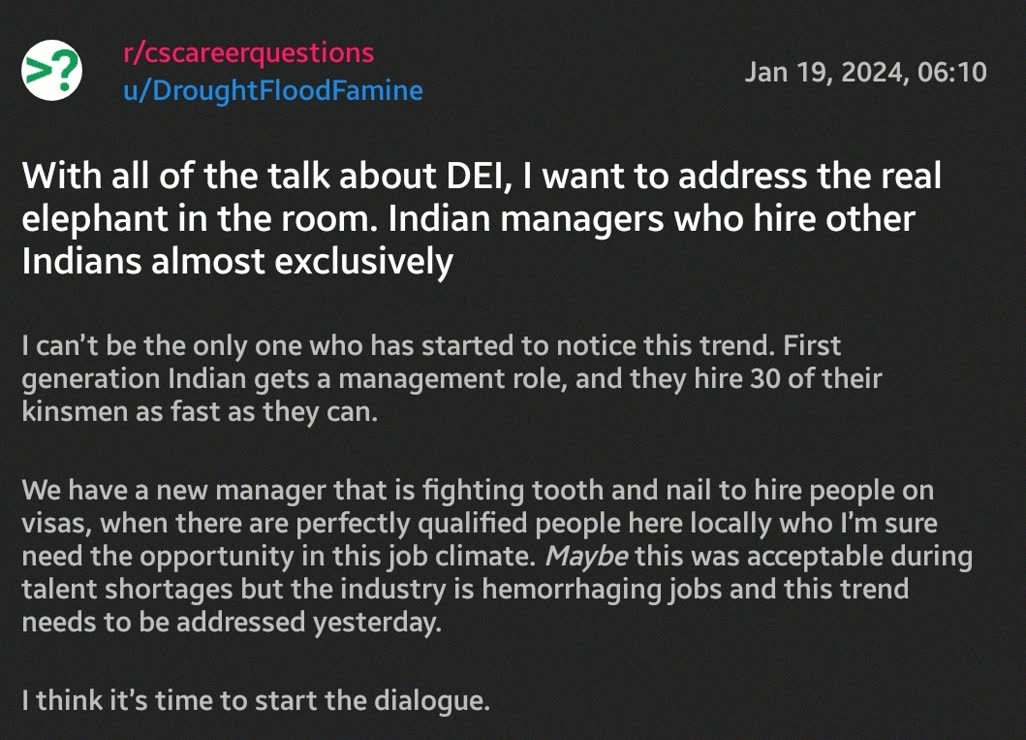
Task: Click the word elephant in the title
Action: [94, 219]
